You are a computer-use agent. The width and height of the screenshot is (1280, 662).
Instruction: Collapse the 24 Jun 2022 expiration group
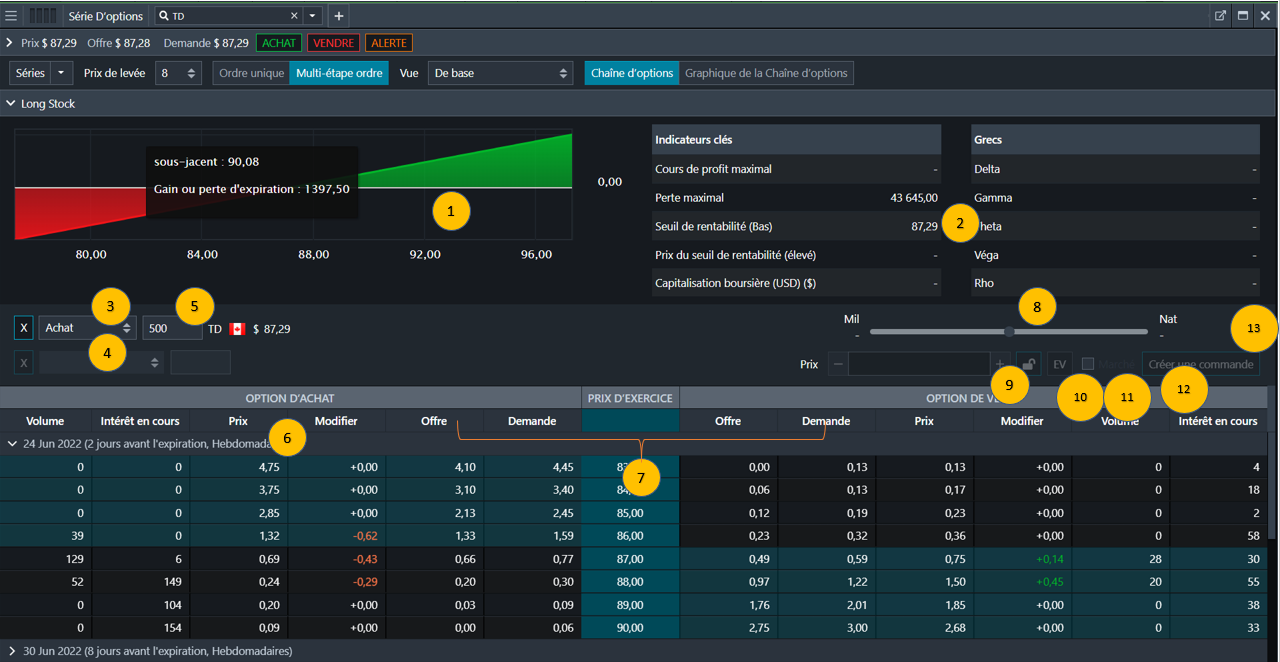(12, 443)
